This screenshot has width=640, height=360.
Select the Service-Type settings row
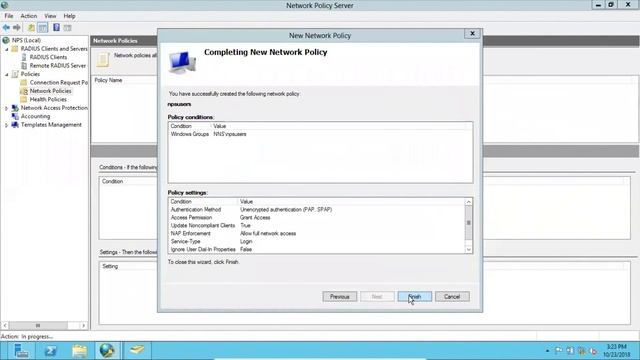317,242
